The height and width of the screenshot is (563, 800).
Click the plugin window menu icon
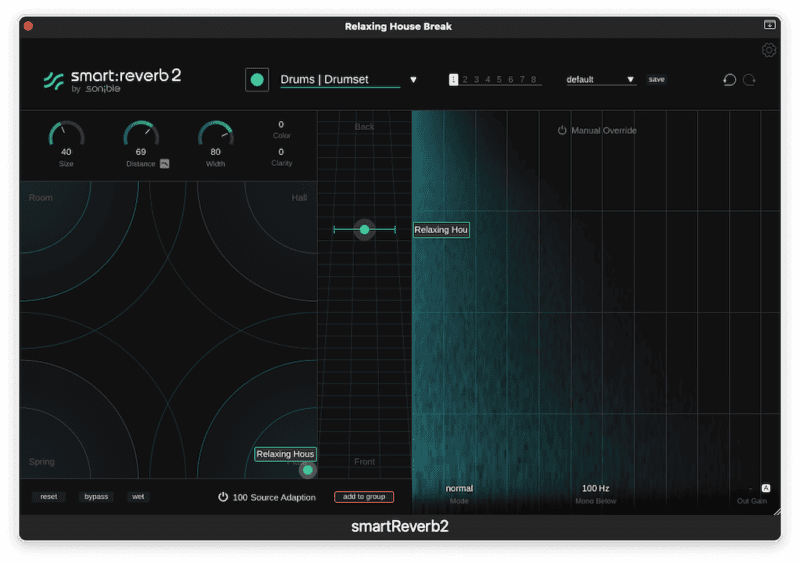tap(769, 25)
